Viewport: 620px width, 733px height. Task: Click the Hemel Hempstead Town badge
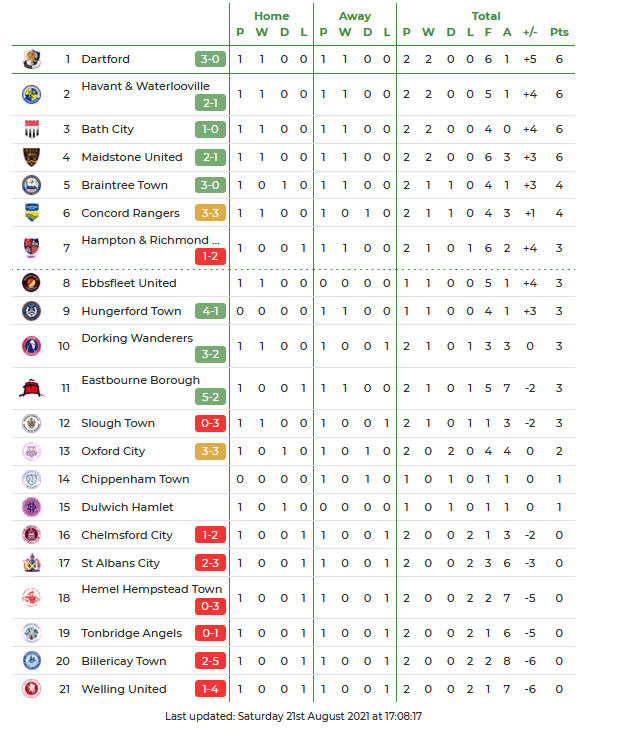(x=31, y=598)
